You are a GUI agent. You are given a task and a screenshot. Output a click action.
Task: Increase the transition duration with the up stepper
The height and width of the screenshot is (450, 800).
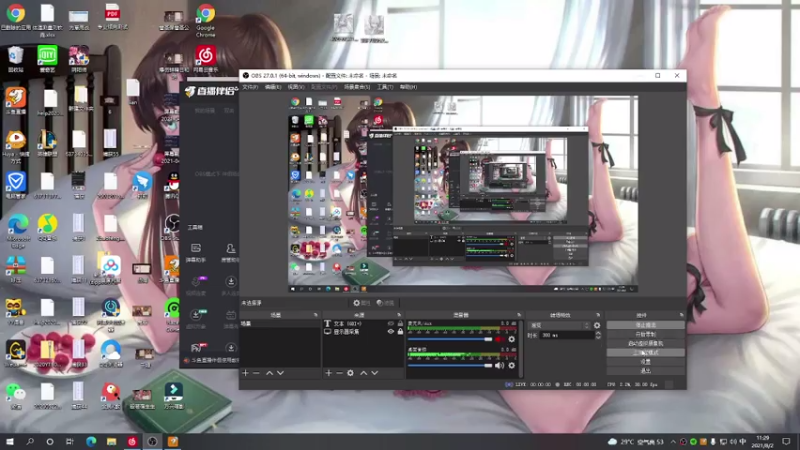tap(598, 333)
